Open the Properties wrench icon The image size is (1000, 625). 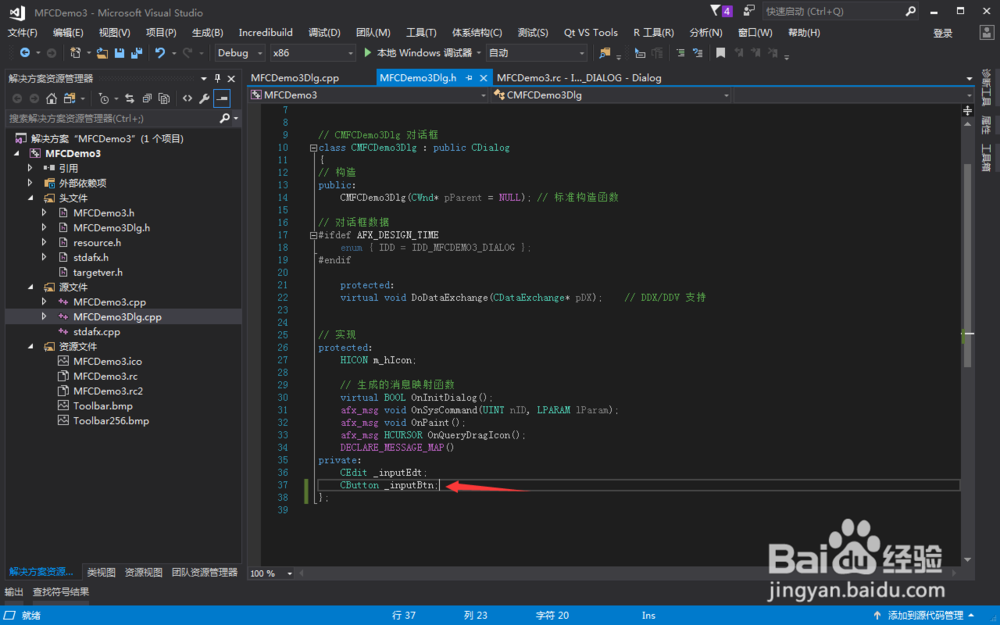pos(204,98)
